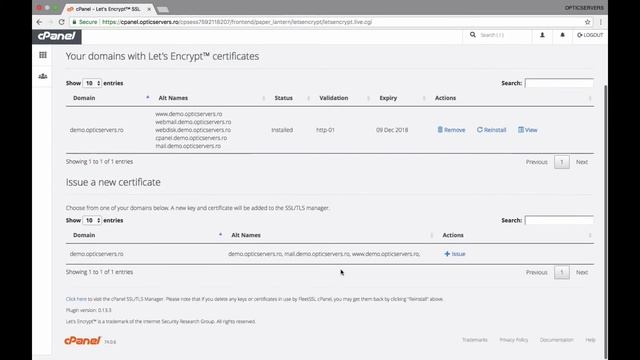Click the browser address bar URL
Image resolution: width=640 pixels, height=360 pixels.
pos(237,22)
